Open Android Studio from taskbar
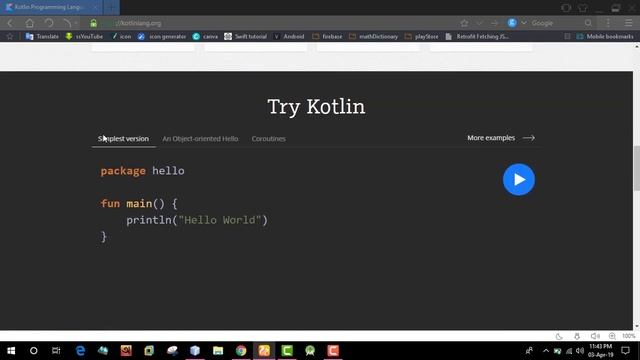The height and width of the screenshot is (360, 640). 310,351
